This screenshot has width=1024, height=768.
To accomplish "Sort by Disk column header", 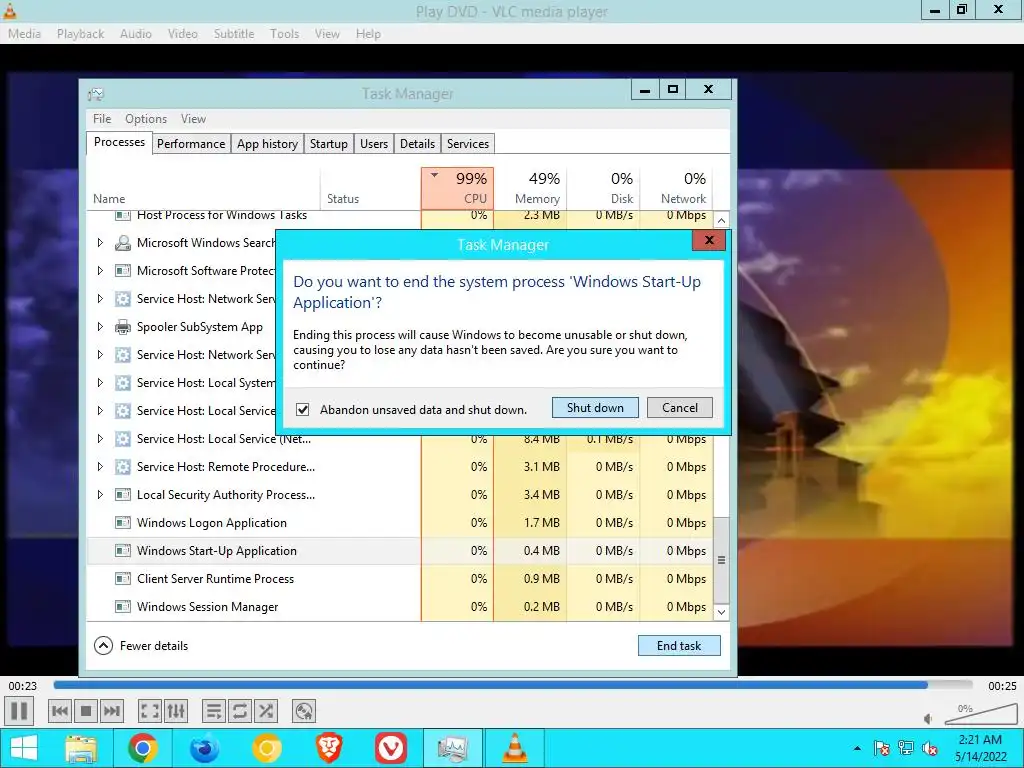I will pos(603,188).
